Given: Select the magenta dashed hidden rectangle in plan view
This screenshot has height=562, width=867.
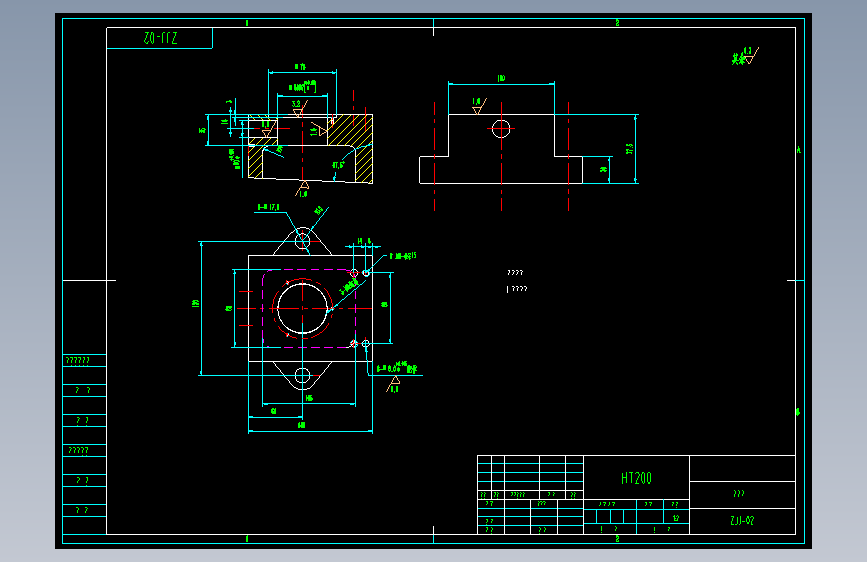Looking at the screenshot, I should [309, 309].
